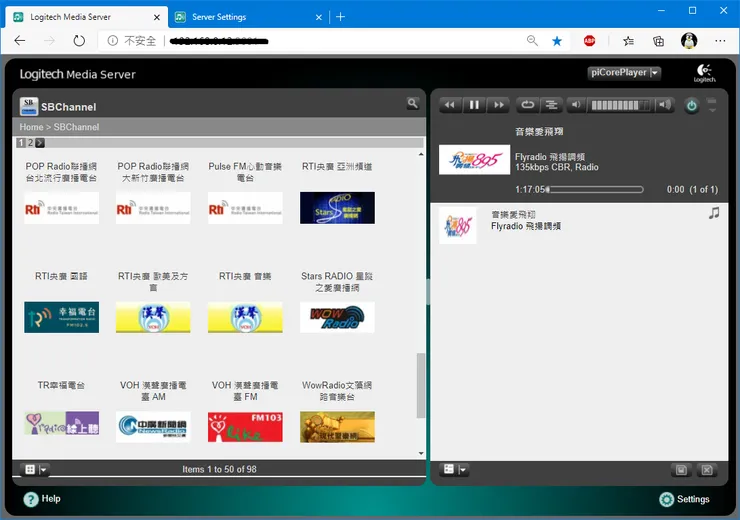Click the Logitech logo icon
Viewport: 740px width, 520px height.
coord(704,73)
